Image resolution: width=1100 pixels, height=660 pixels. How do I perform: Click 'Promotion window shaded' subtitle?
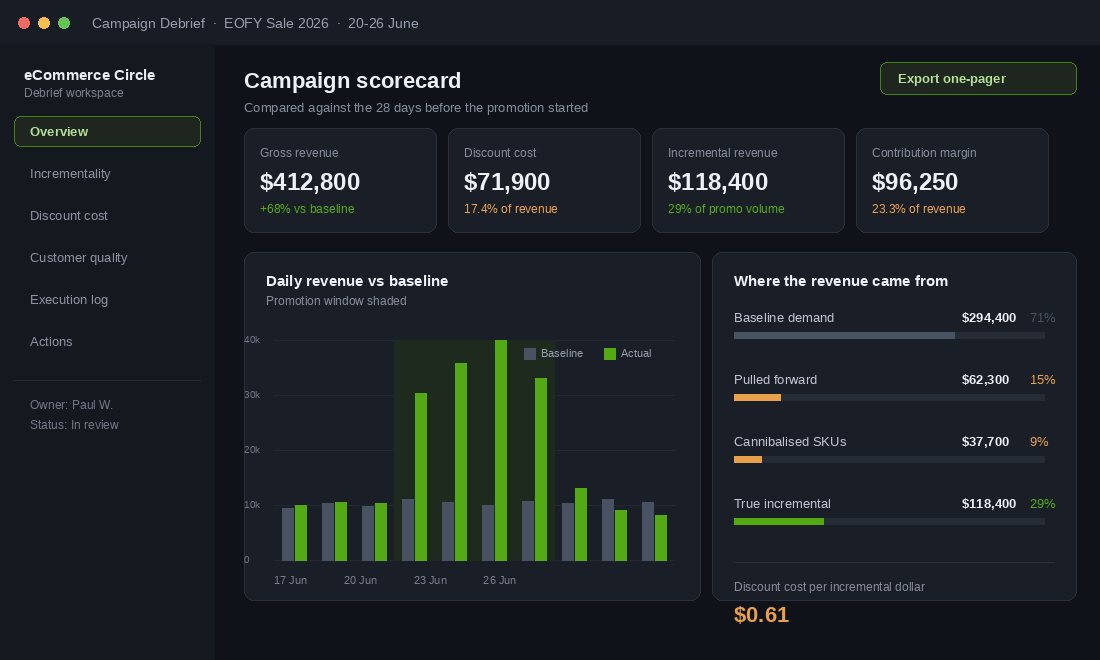336,301
